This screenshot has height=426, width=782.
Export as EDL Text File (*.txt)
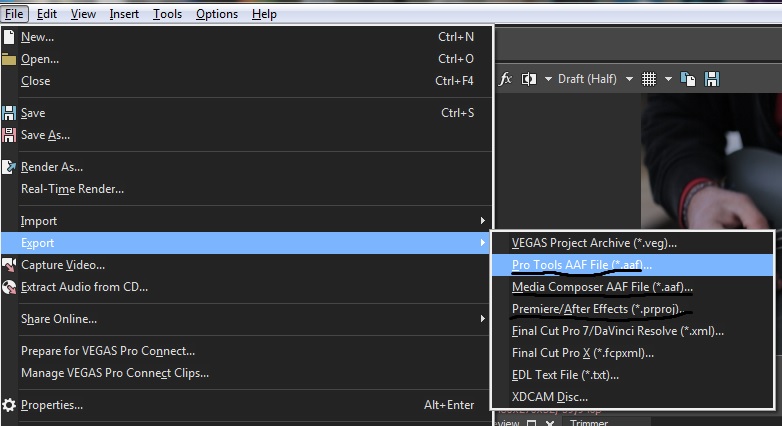click(x=632, y=375)
